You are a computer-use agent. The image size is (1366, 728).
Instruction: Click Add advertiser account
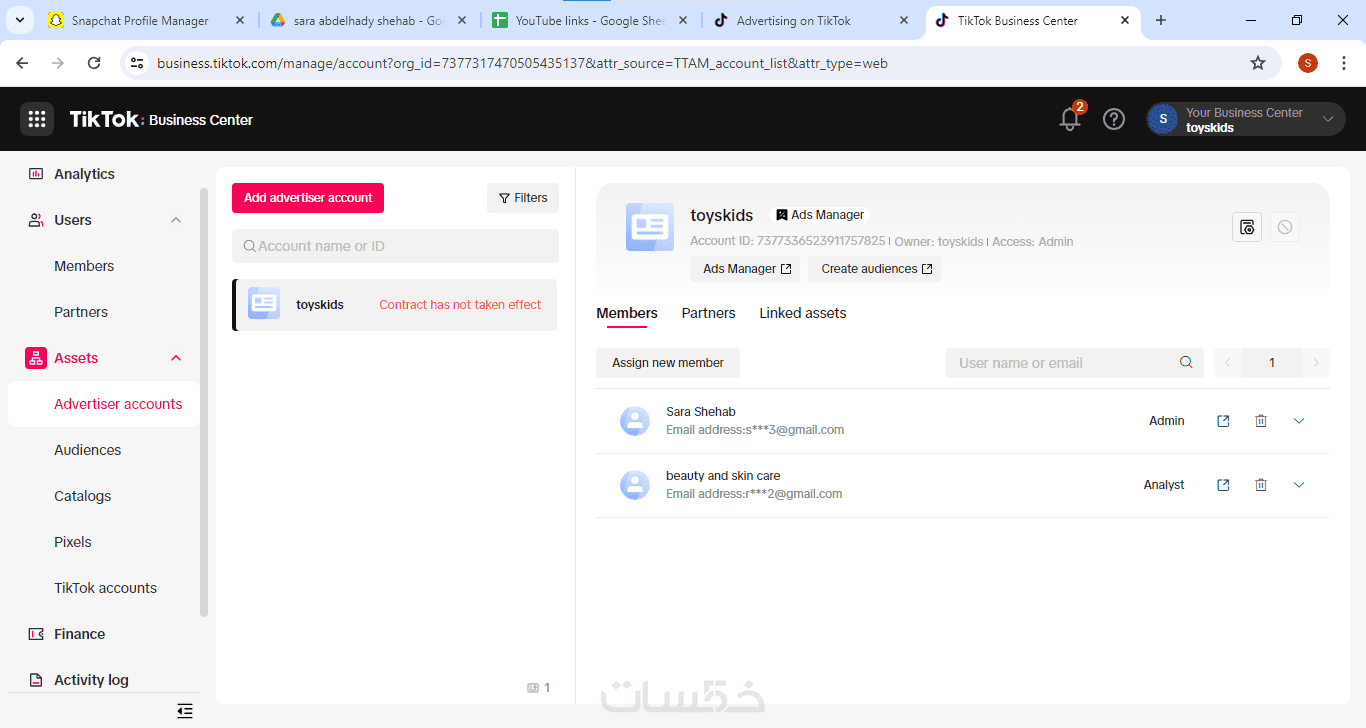click(308, 198)
